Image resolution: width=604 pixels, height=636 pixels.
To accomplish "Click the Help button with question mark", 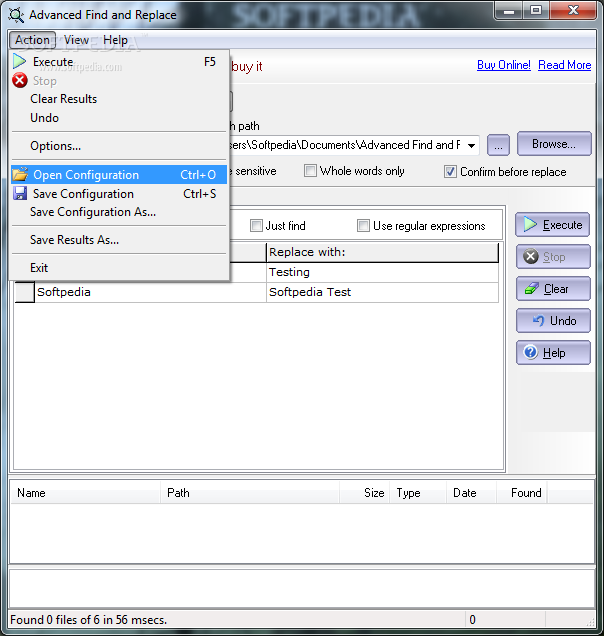I will pyautogui.click(x=553, y=353).
